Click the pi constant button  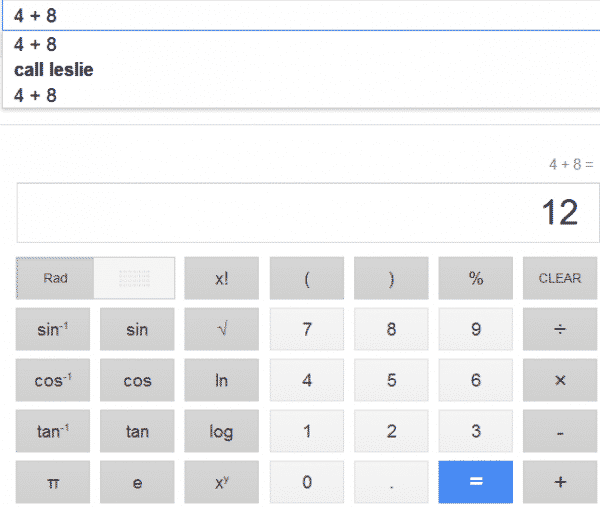(x=52, y=482)
